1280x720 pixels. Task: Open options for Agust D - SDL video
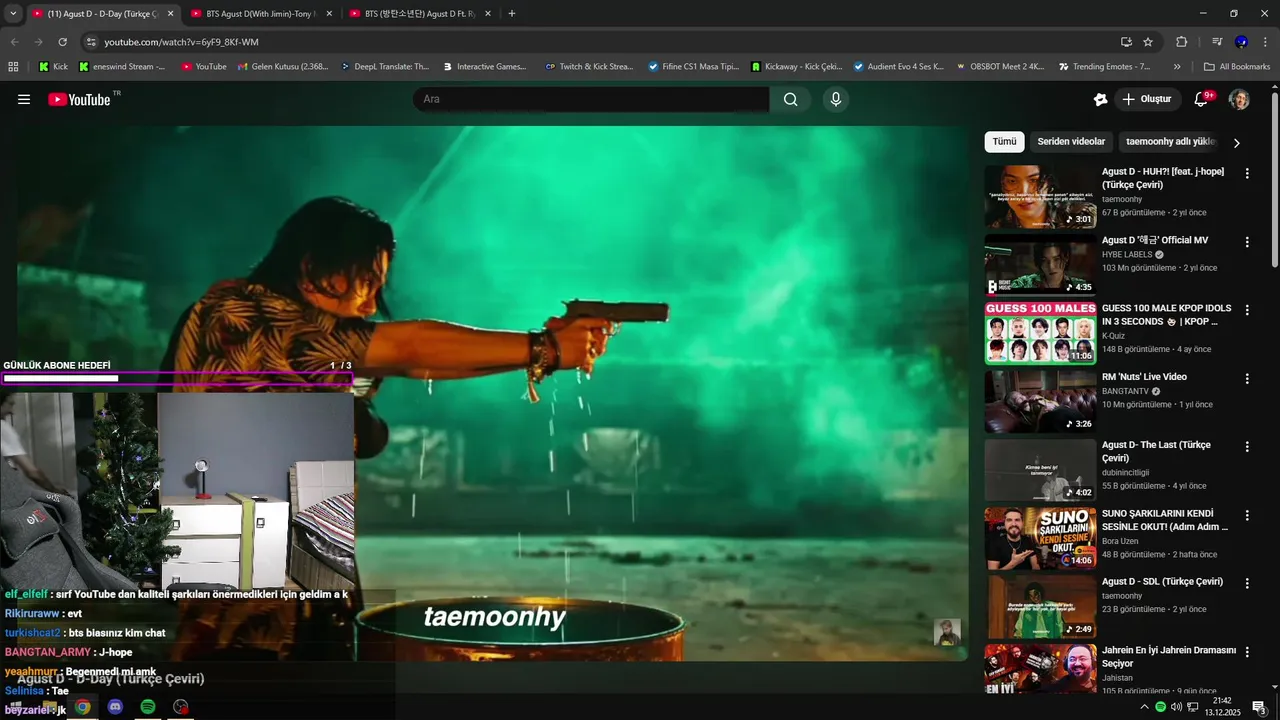(1247, 583)
